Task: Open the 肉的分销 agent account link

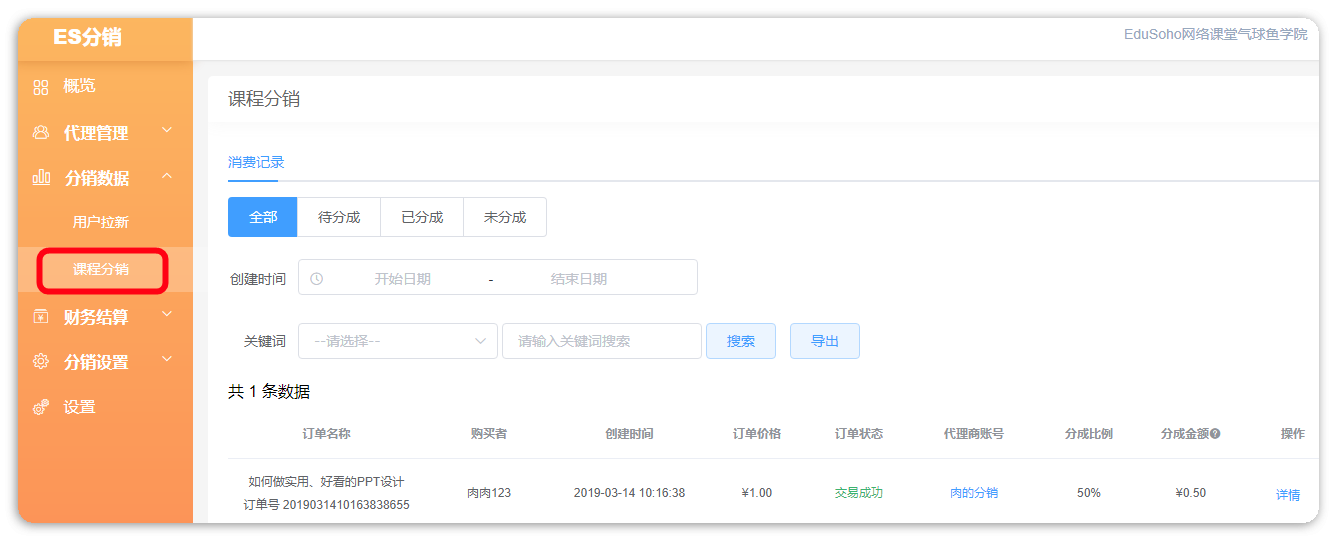Action: click(x=973, y=492)
